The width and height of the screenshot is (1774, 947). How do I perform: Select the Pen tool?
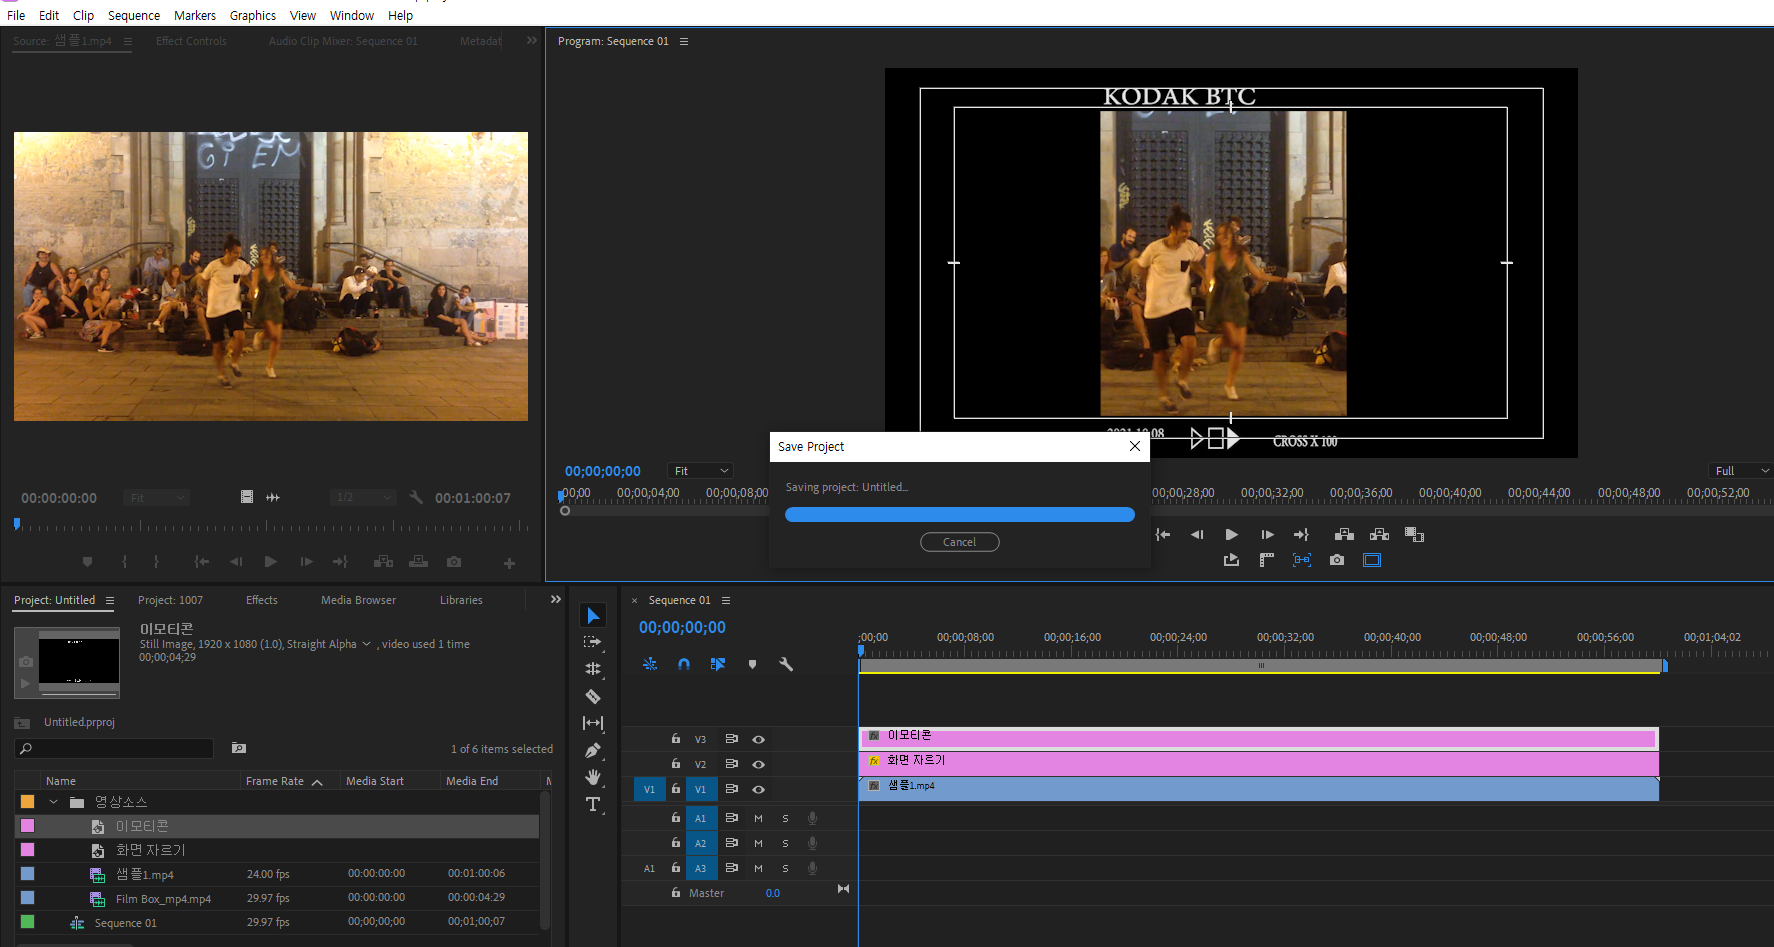coord(593,750)
